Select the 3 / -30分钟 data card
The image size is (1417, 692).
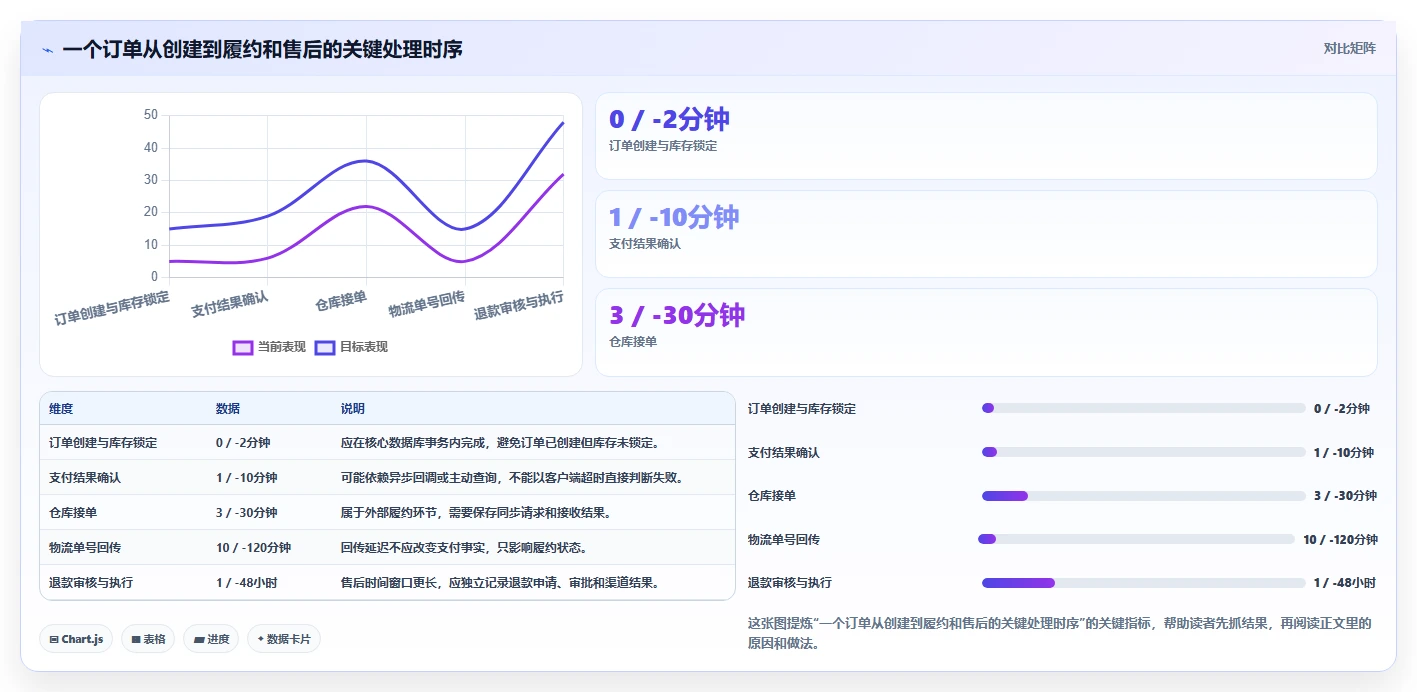tap(986, 332)
